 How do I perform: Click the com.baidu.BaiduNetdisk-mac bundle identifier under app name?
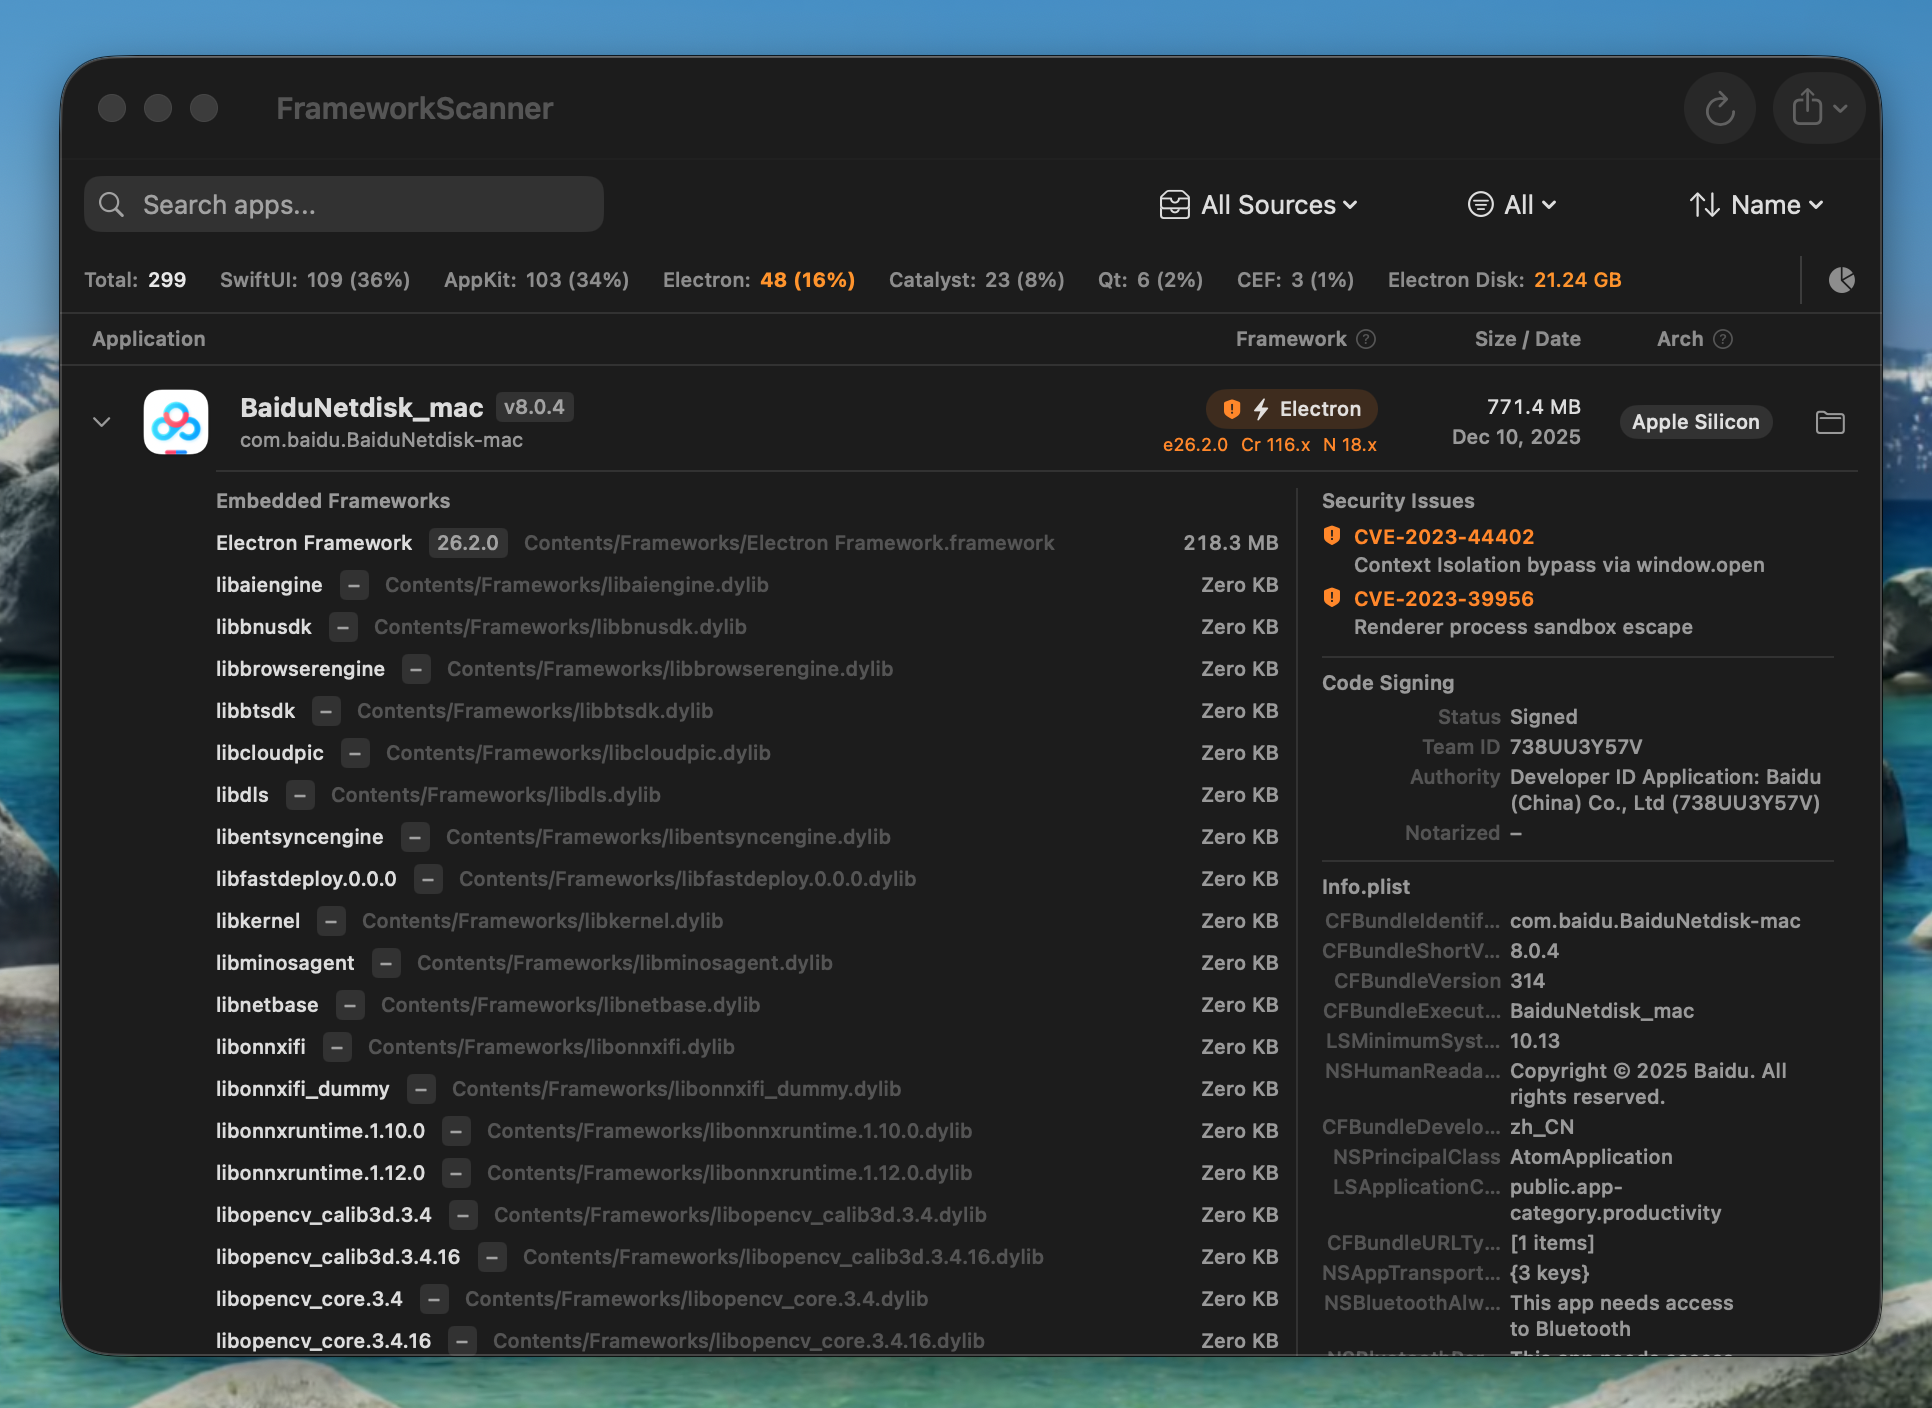tap(381, 440)
